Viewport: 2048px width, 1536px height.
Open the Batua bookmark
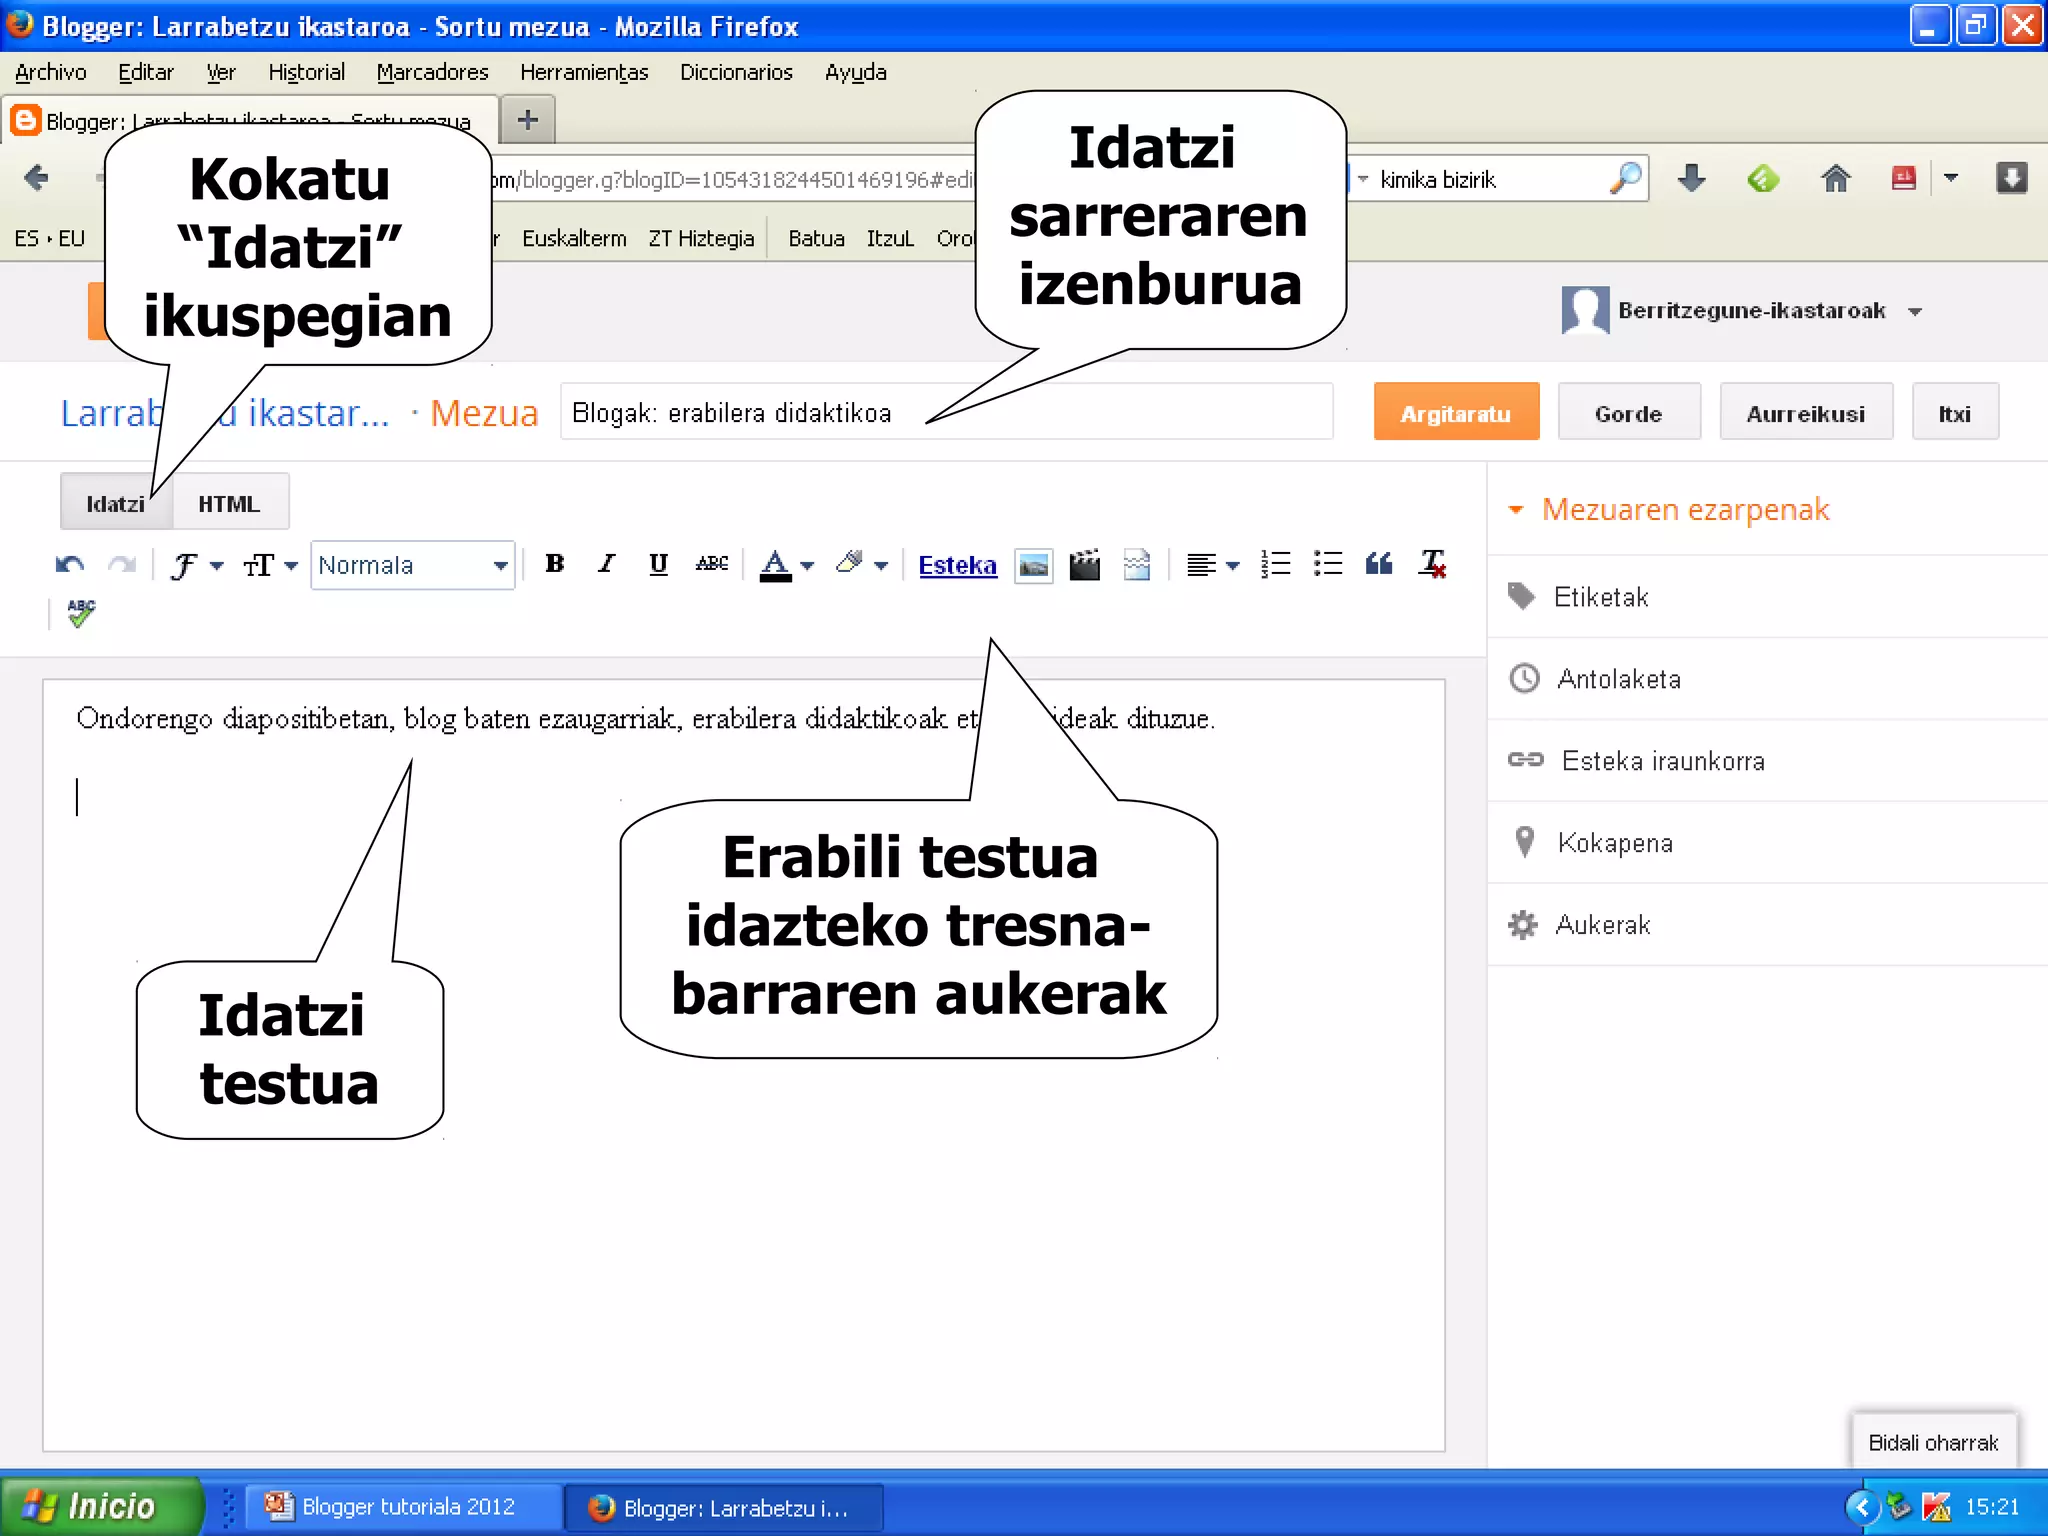pos(816,238)
